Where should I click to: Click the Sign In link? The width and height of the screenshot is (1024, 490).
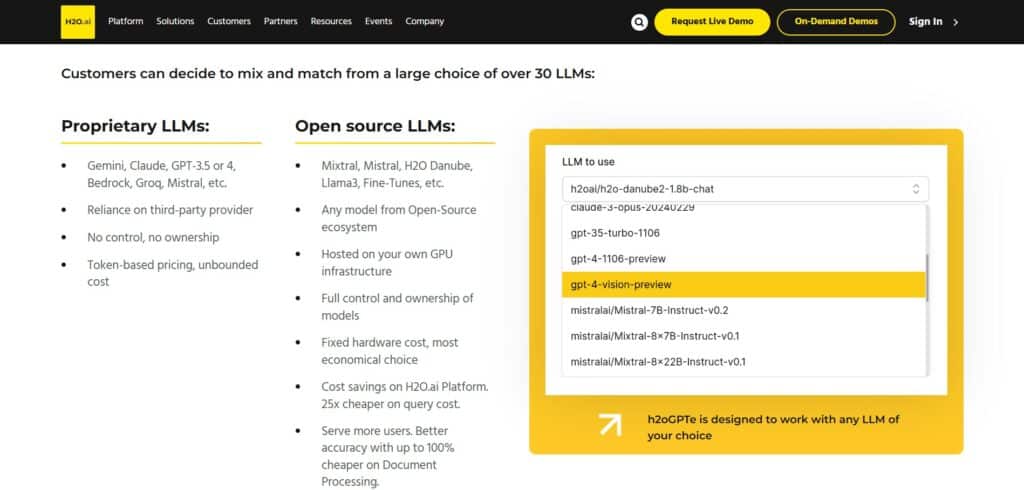pyautogui.click(x=925, y=22)
